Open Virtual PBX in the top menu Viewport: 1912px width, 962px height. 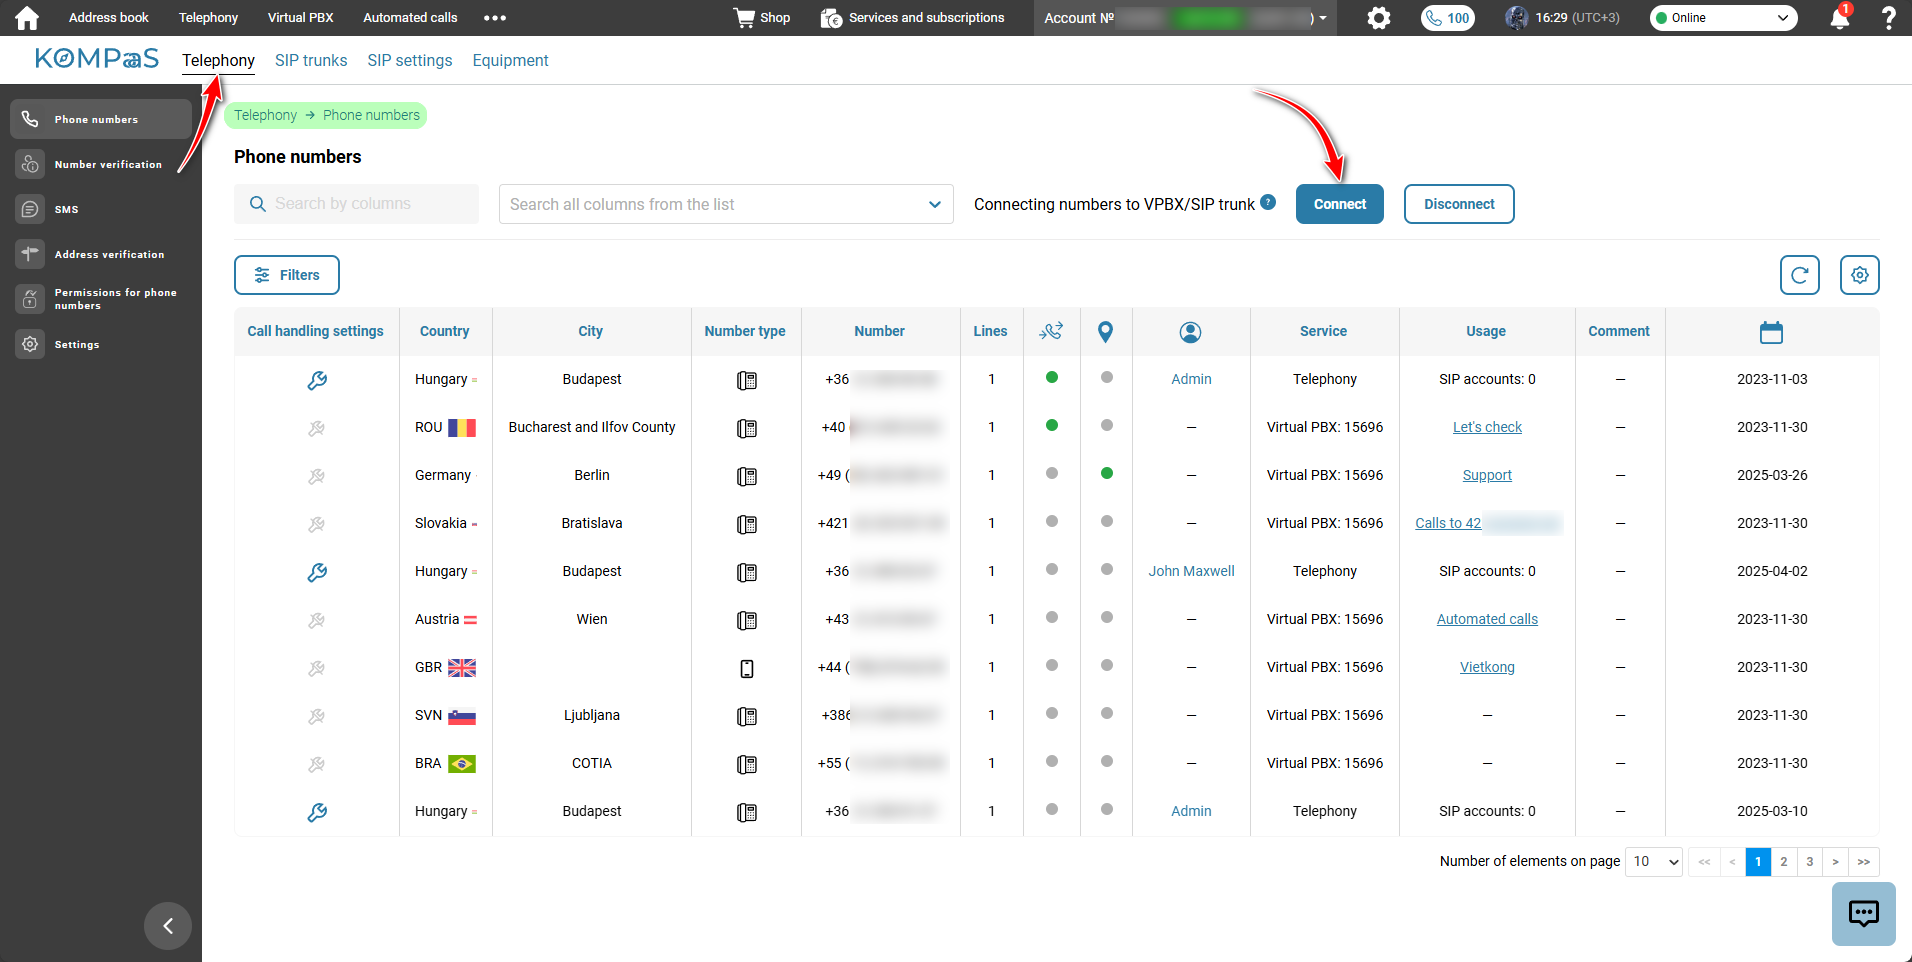(300, 18)
